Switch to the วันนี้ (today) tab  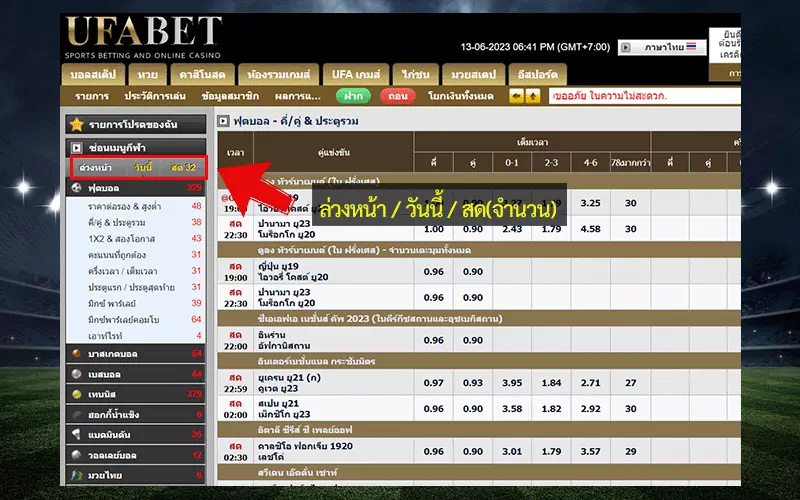coord(142,166)
